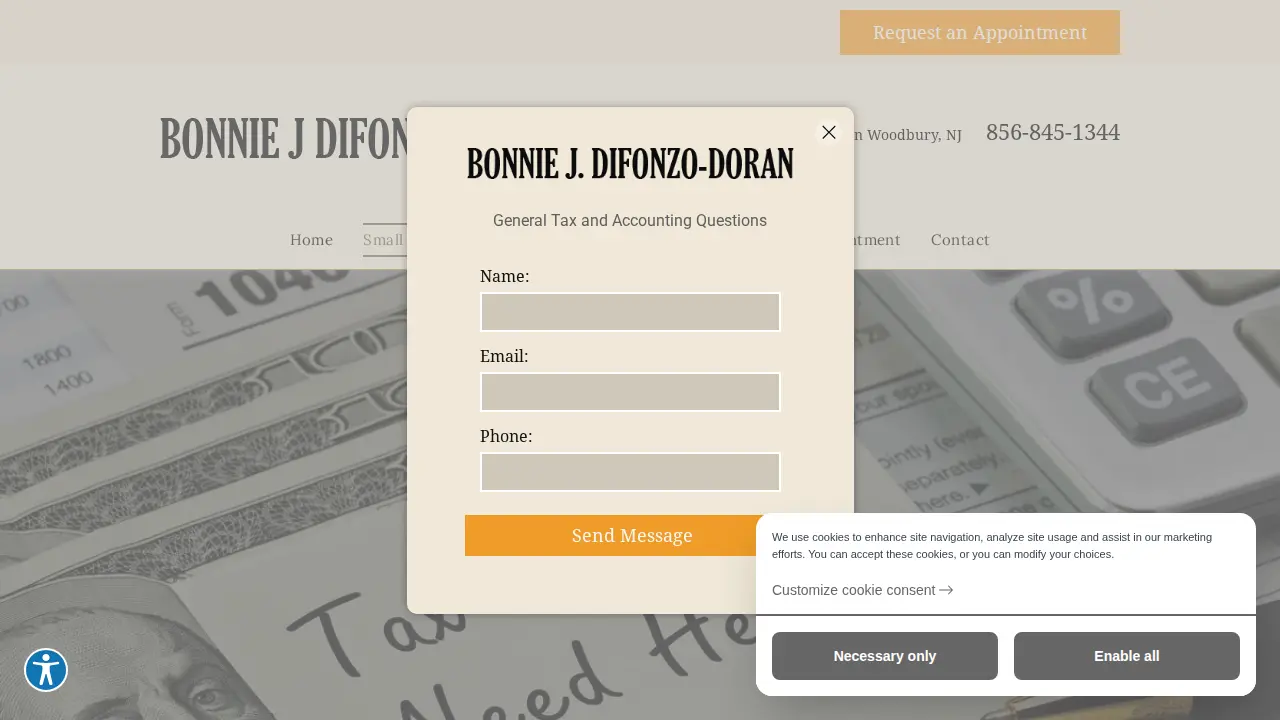Click the Bonnie J. DiFonzo-Doran popup logo

pos(630,164)
